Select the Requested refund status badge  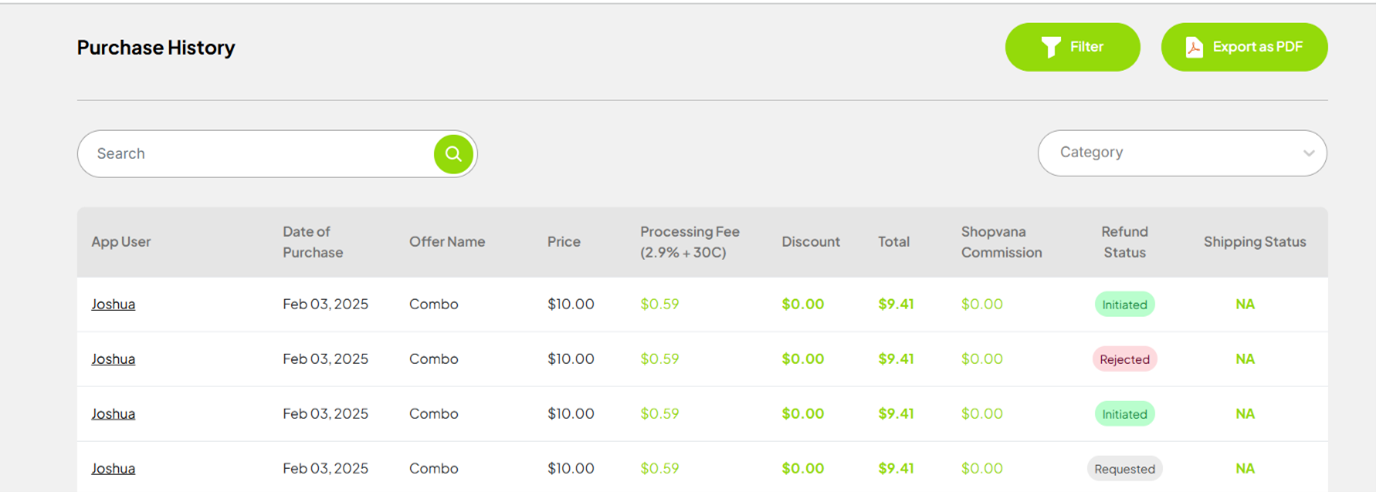point(1124,469)
